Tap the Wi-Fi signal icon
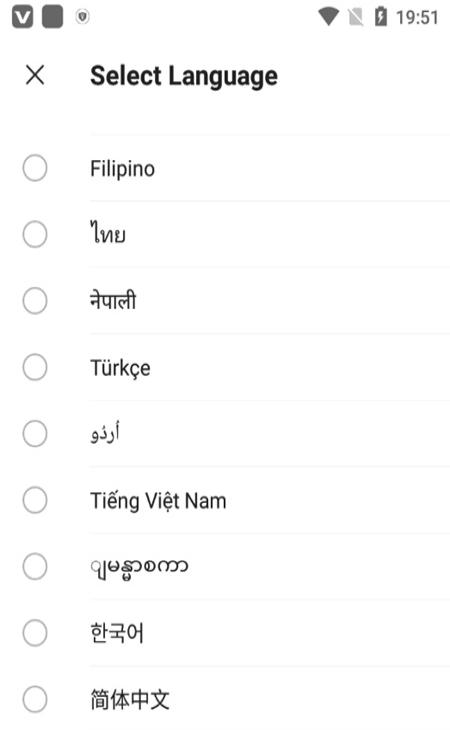 329,17
